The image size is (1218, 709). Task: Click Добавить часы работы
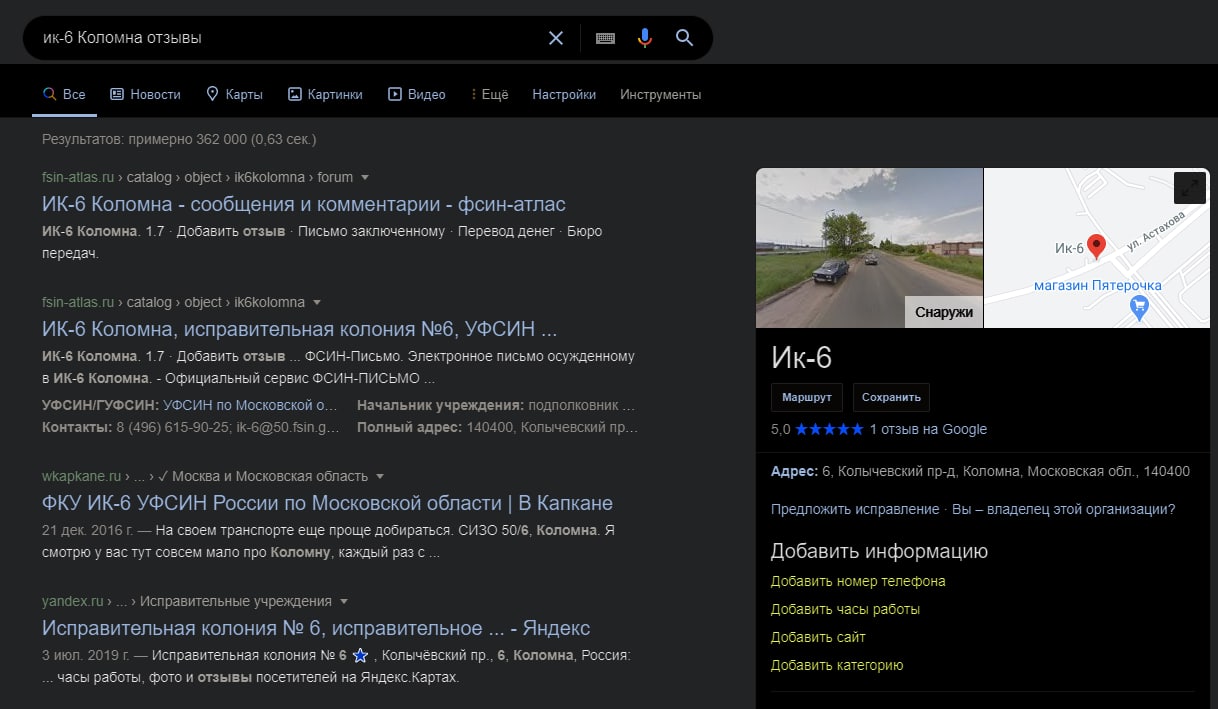(845, 609)
